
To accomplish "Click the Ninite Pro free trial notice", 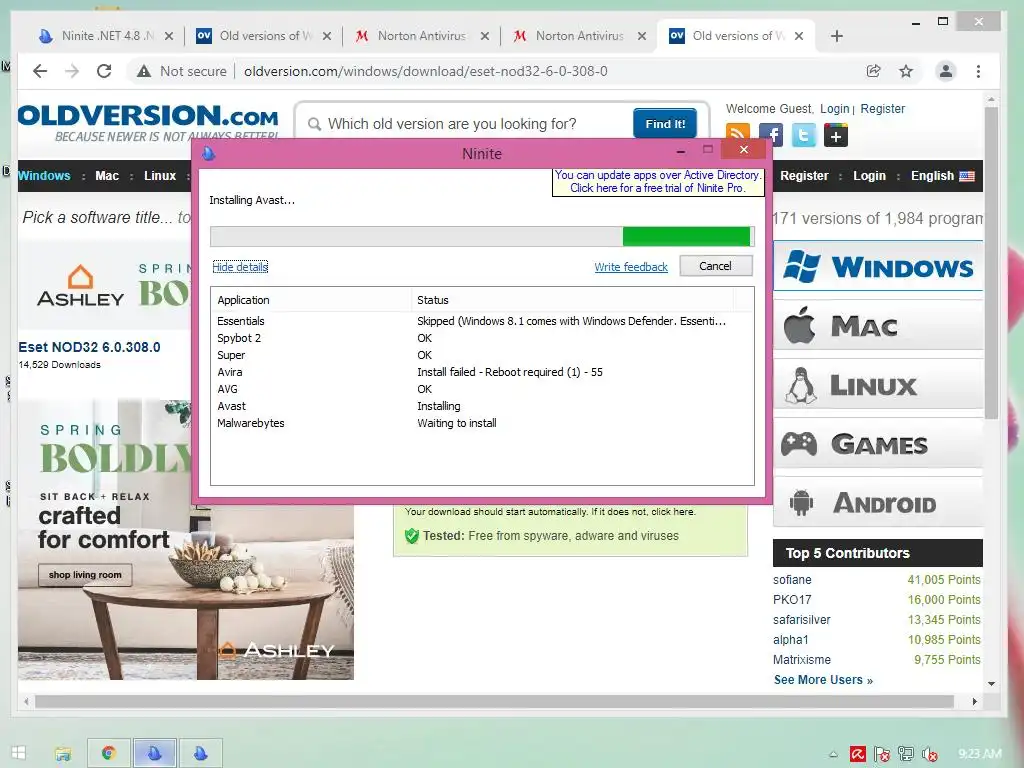I will pyautogui.click(x=658, y=182).
